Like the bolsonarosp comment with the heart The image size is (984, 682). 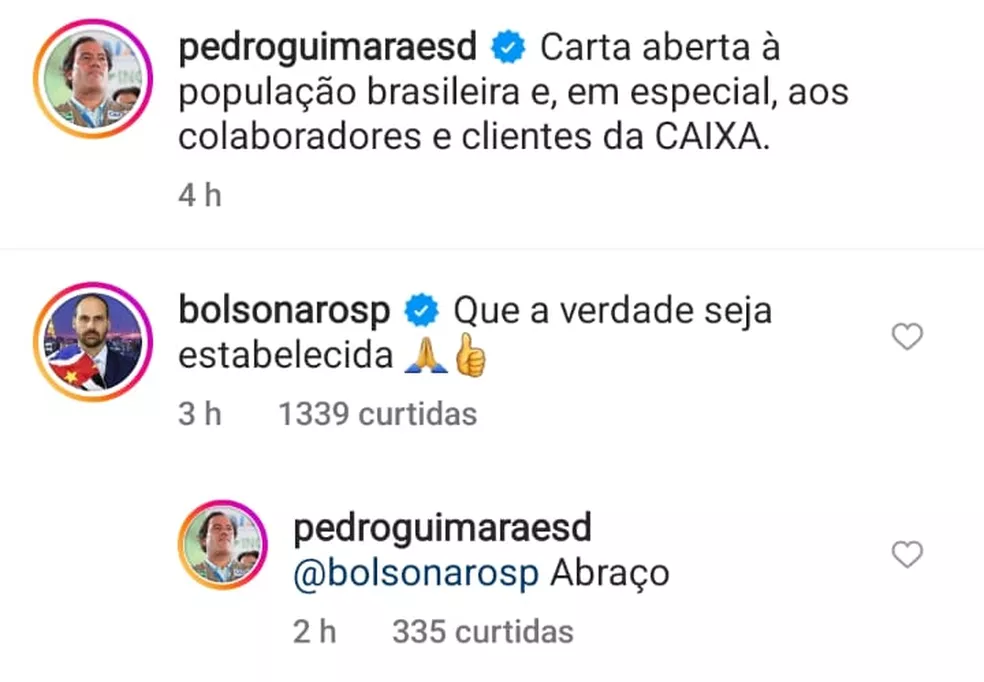[x=907, y=336]
